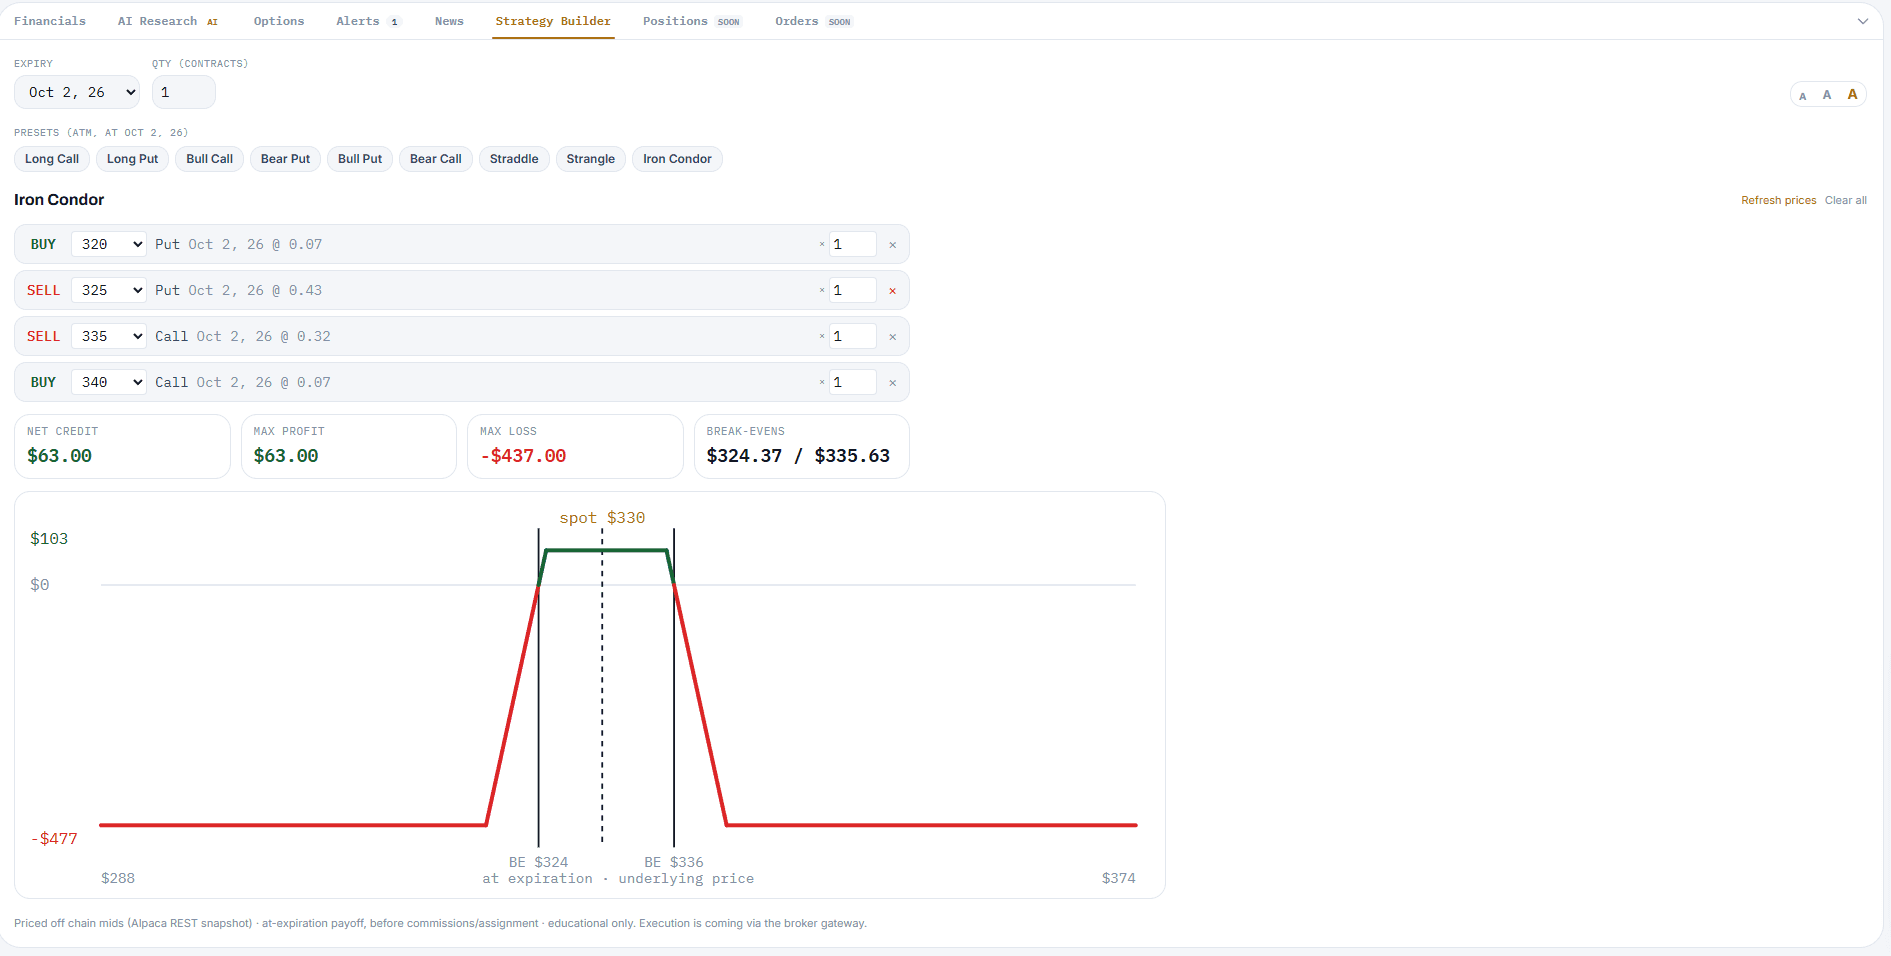Viewport: 1891px width, 956px height.
Task: Select the largest font size A
Action: tap(1852, 94)
